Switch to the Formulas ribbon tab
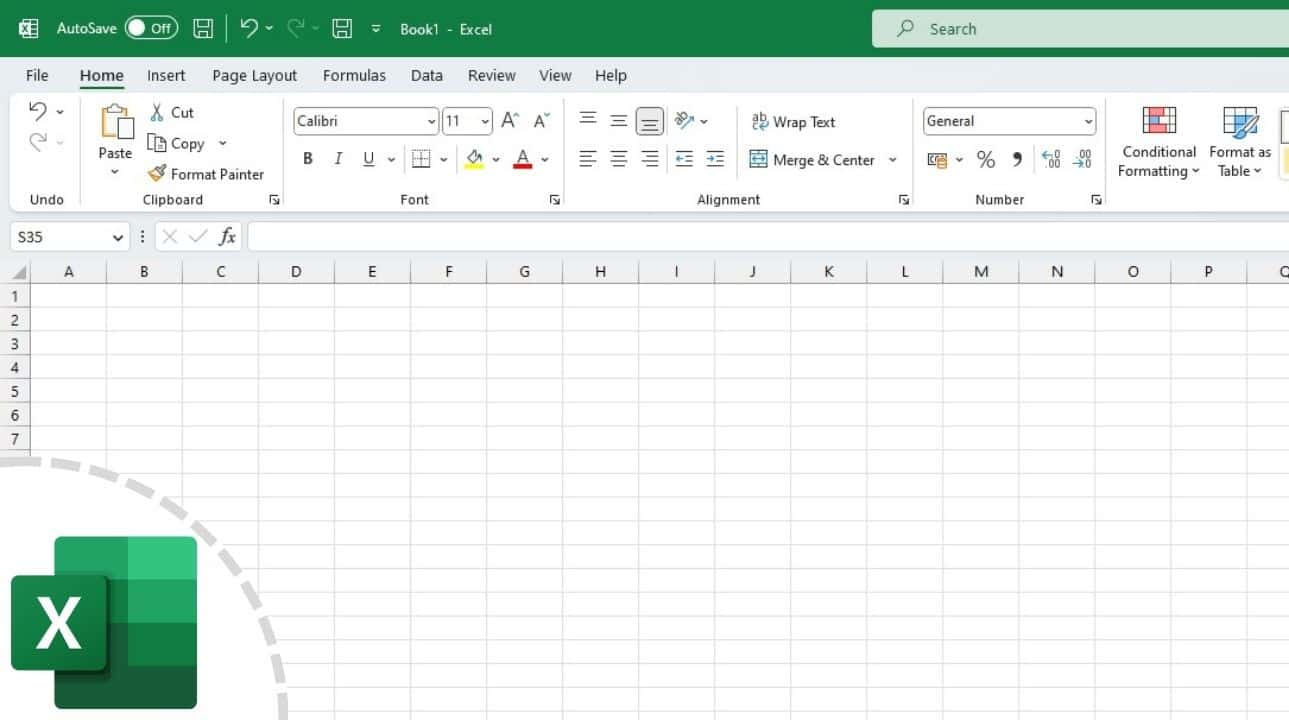Image resolution: width=1289 pixels, height=720 pixels. (x=354, y=75)
